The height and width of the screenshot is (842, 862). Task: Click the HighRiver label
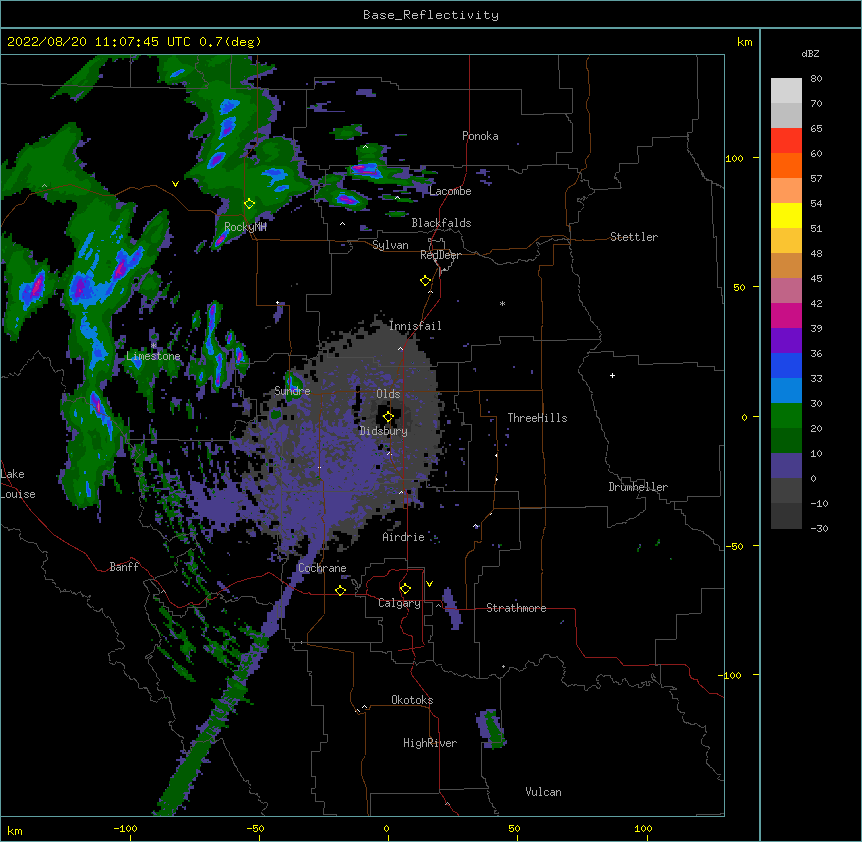point(430,743)
